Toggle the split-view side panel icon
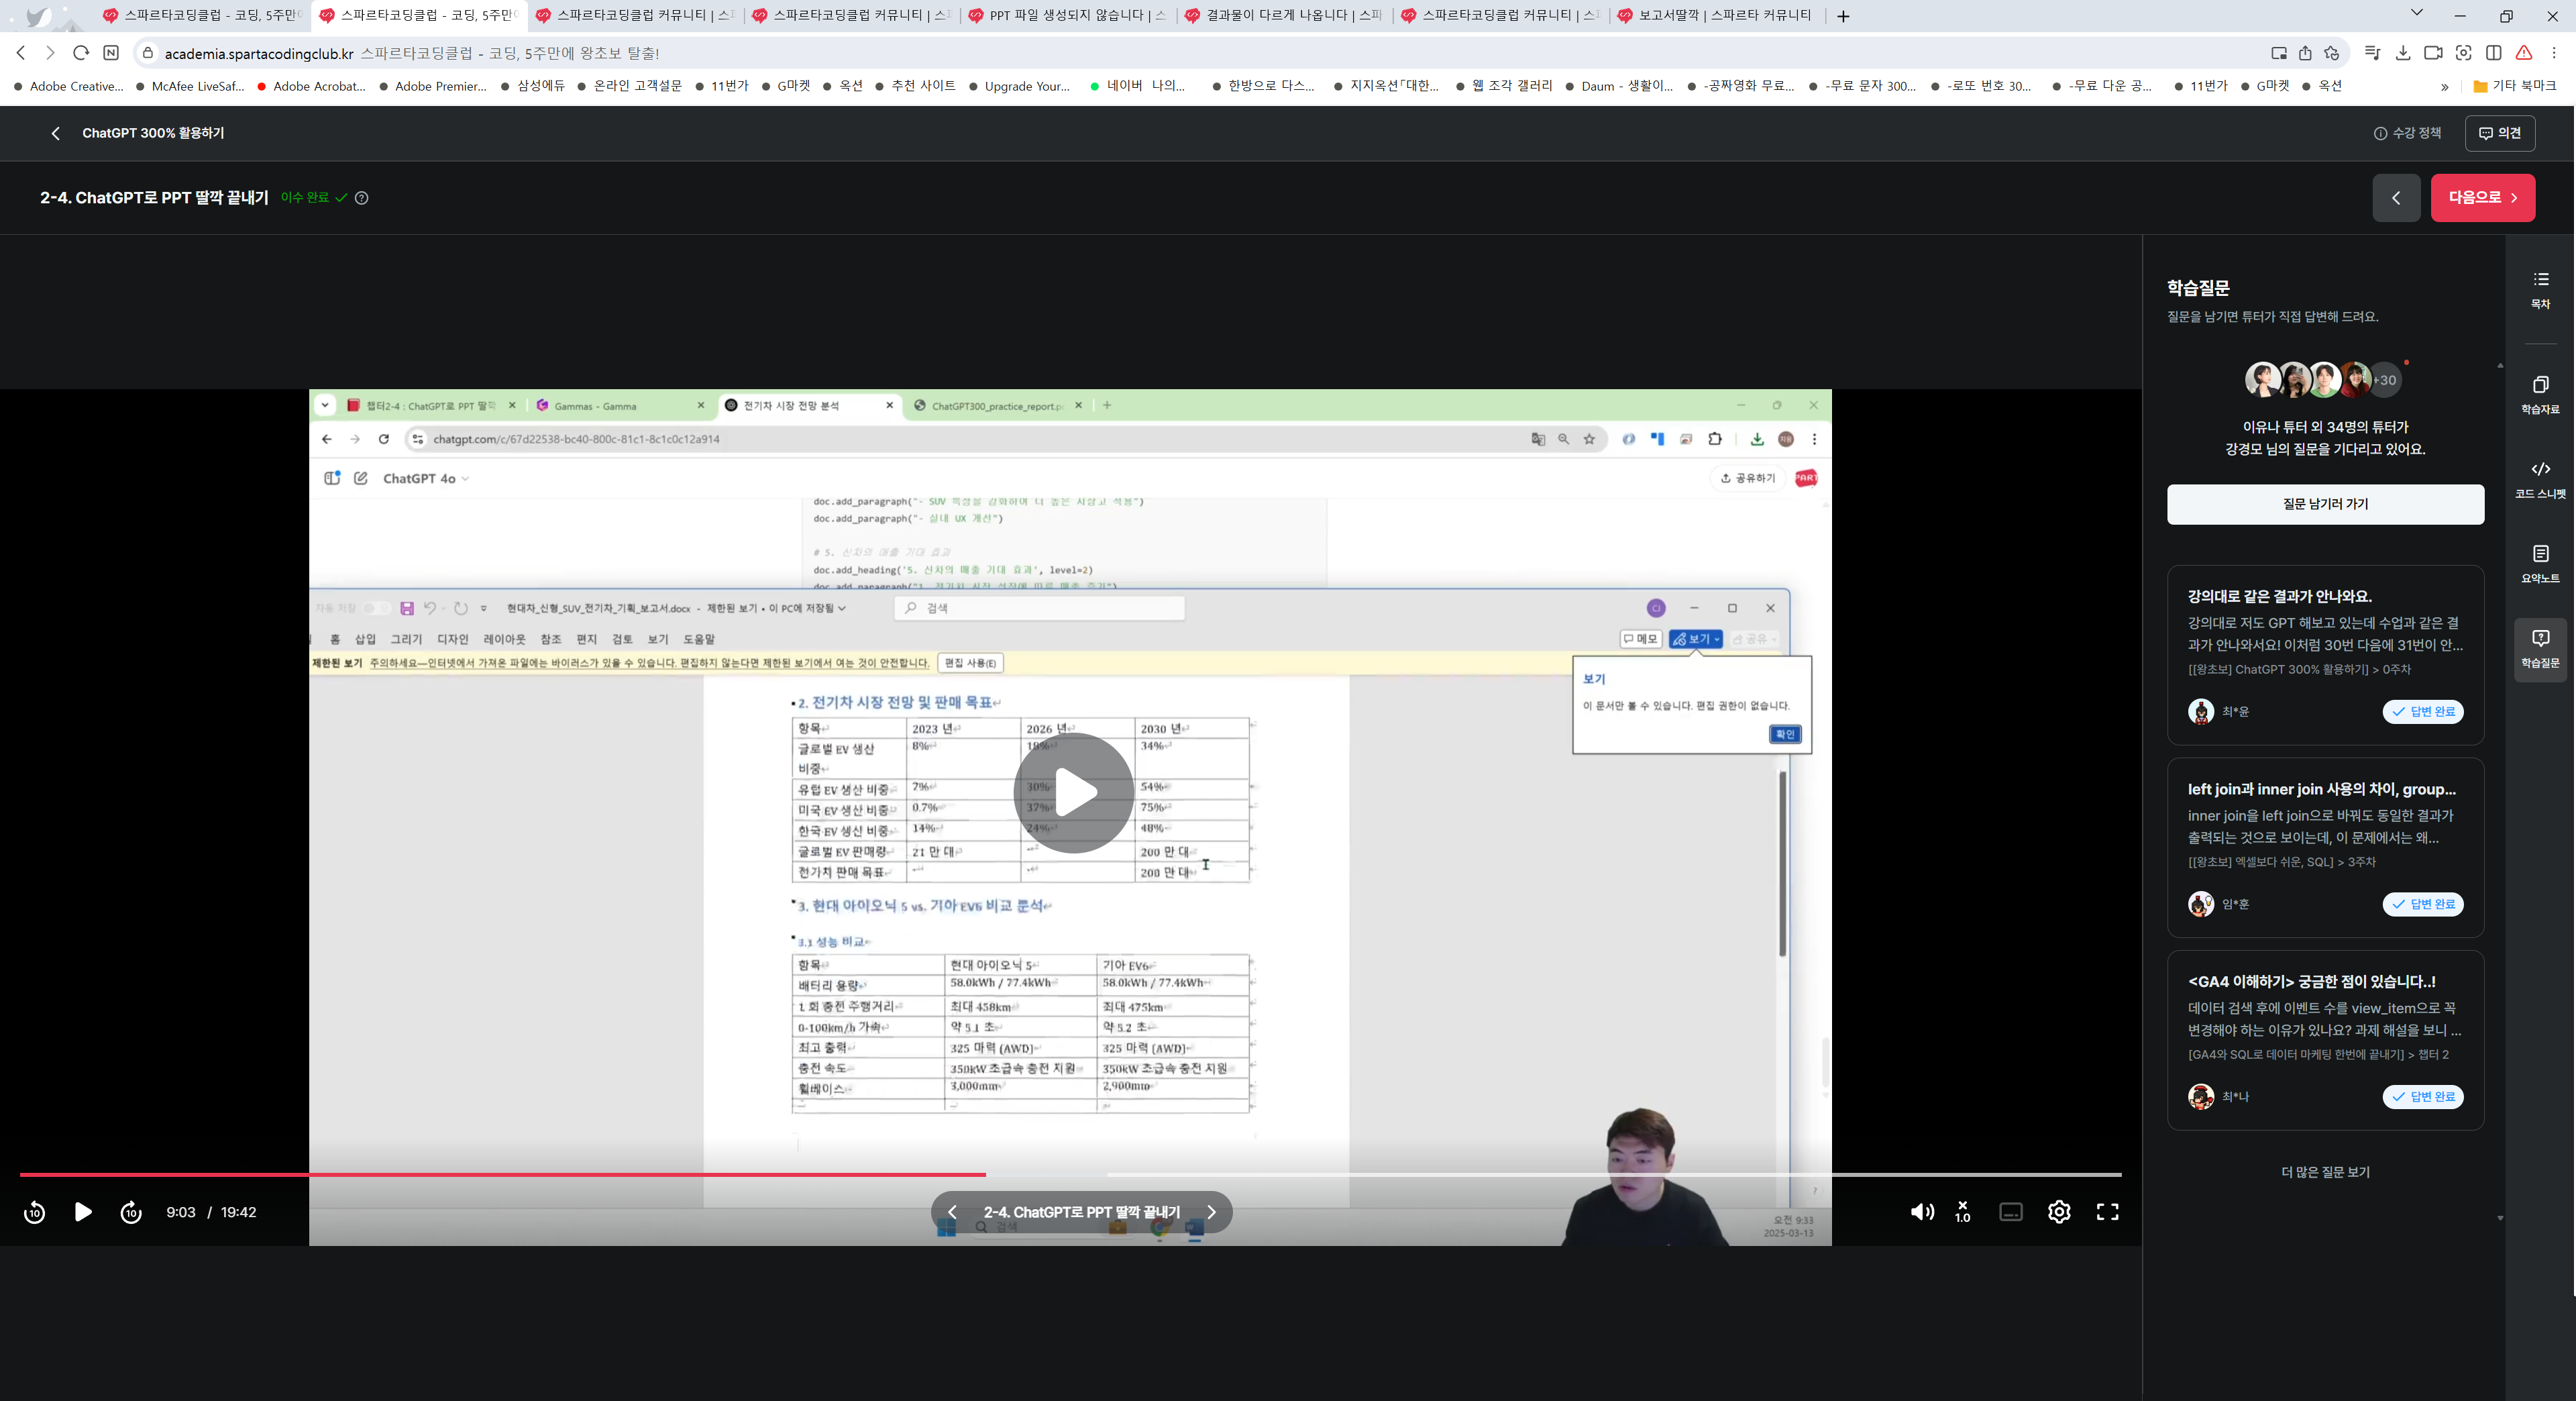This screenshot has height=1401, width=2576. pyautogui.click(x=2494, y=53)
